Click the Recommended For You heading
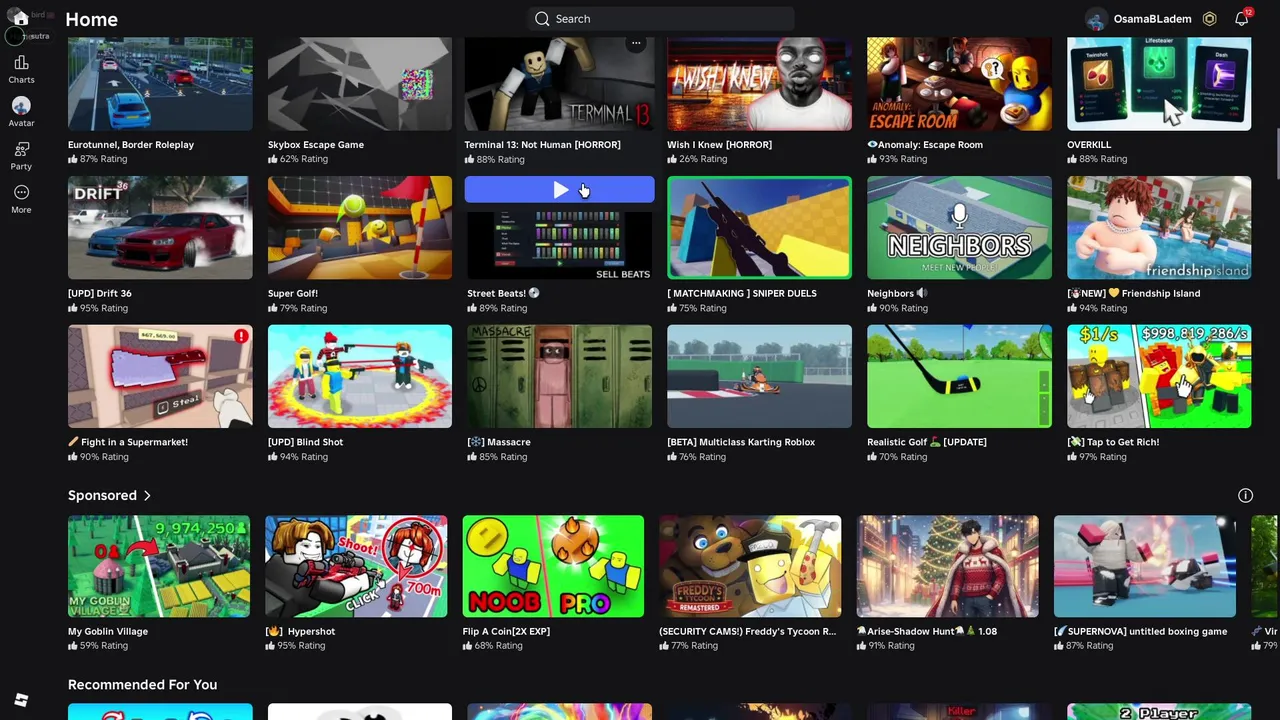This screenshot has width=1280, height=720. (x=142, y=685)
